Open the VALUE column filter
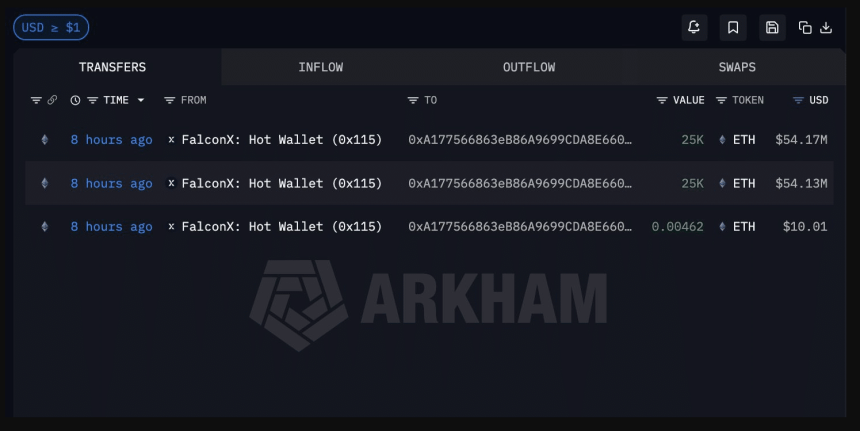The height and width of the screenshot is (431, 860). click(x=662, y=100)
